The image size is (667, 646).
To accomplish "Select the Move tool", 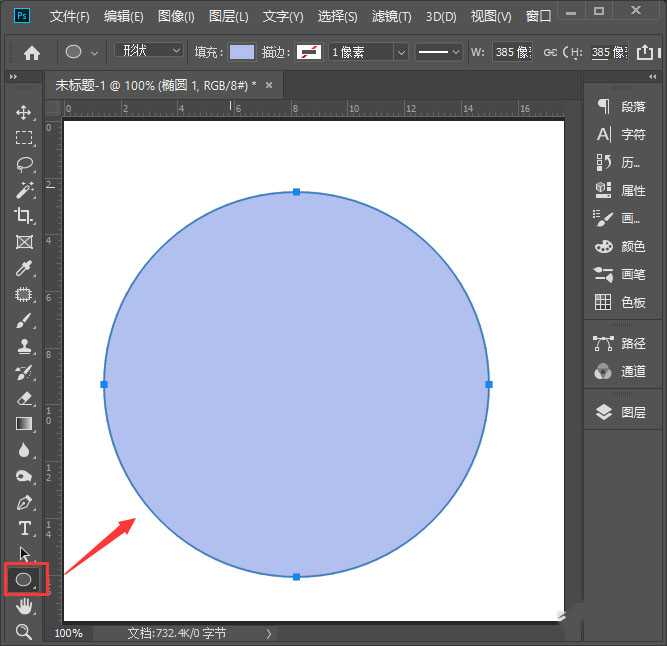I will point(24,112).
